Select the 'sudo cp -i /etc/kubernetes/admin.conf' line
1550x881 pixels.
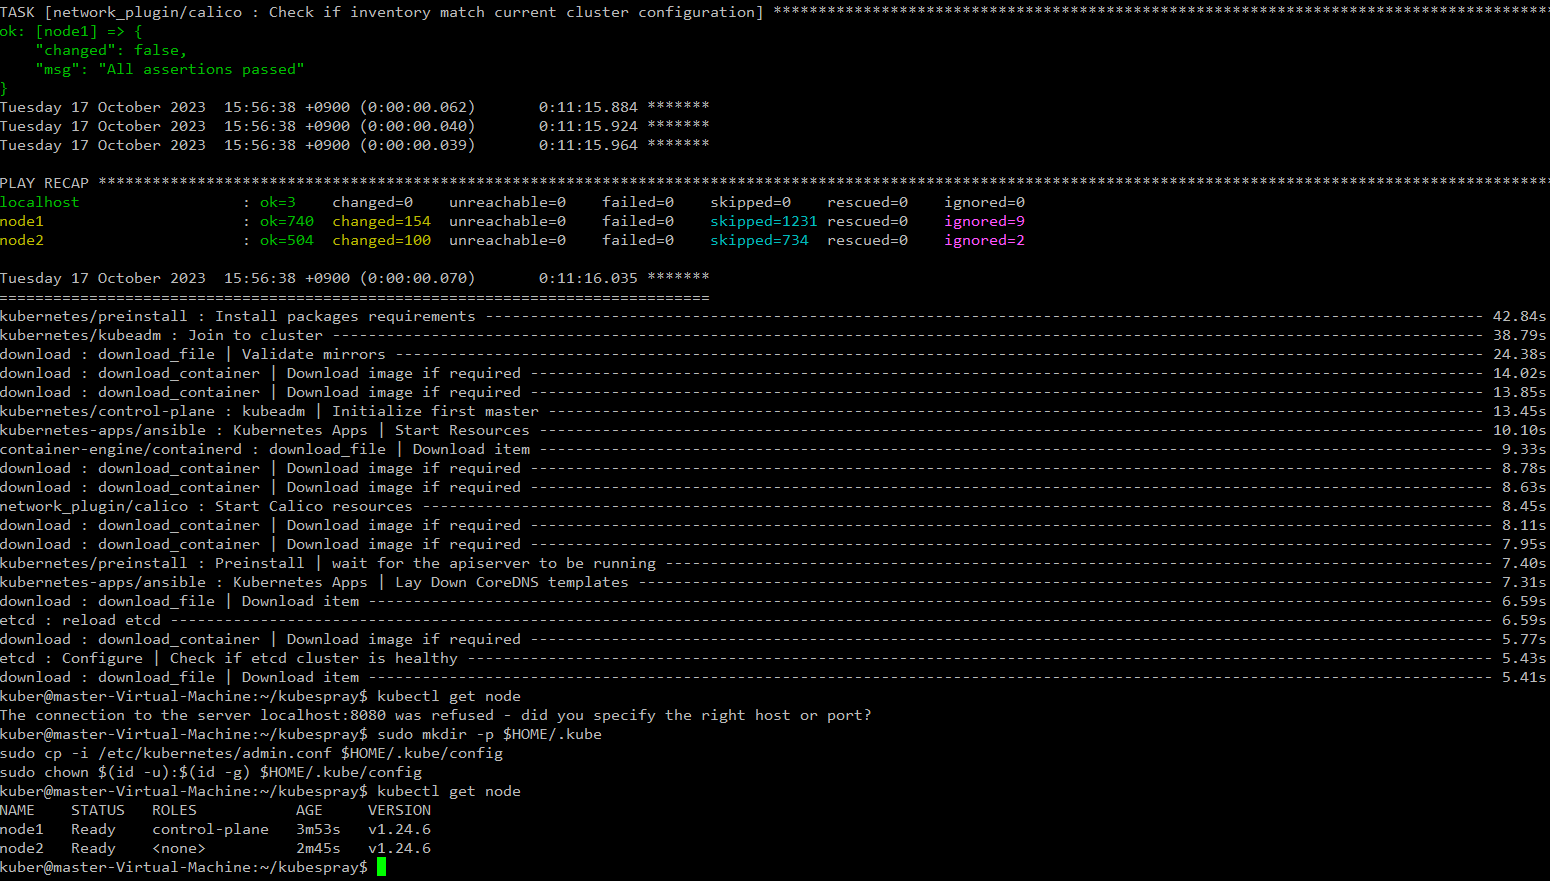point(252,753)
